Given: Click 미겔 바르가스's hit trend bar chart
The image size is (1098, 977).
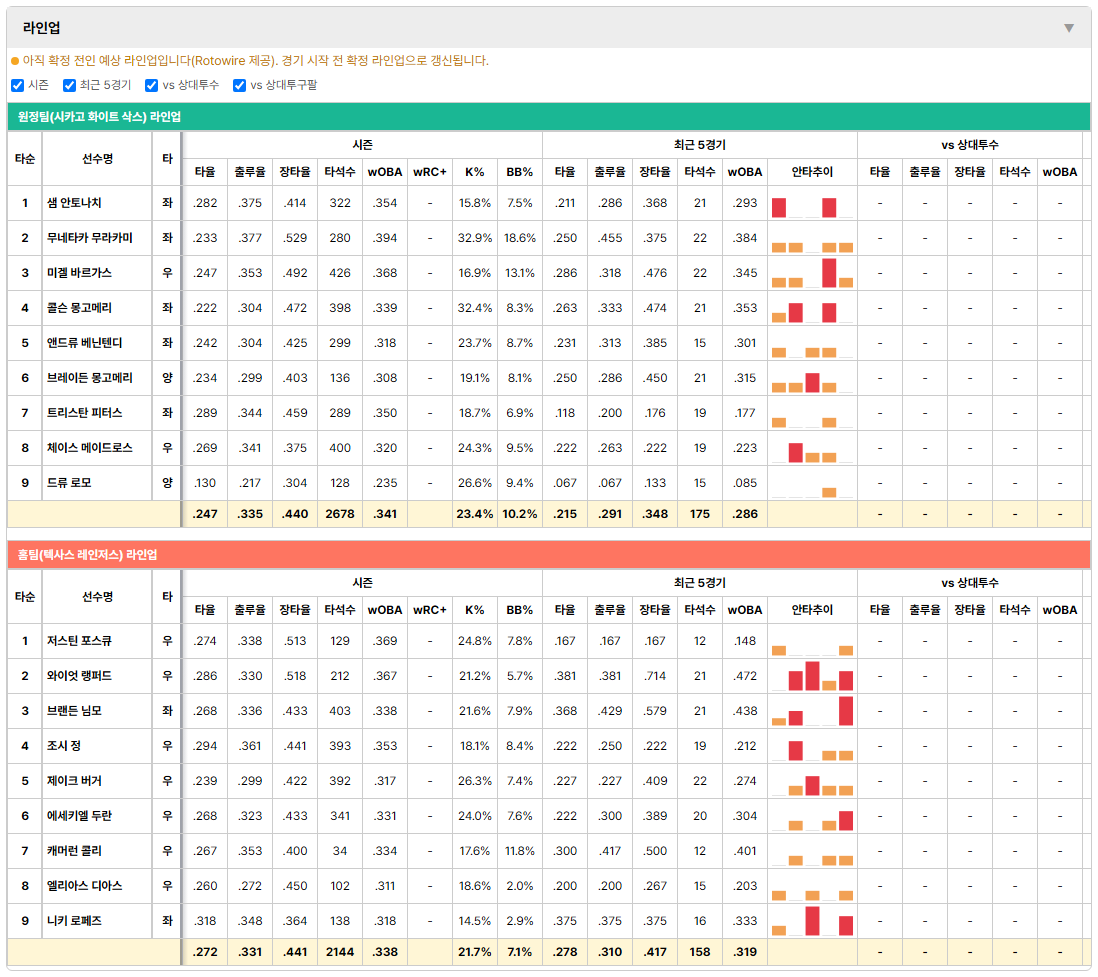Looking at the screenshot, I should tap(812, 273).
